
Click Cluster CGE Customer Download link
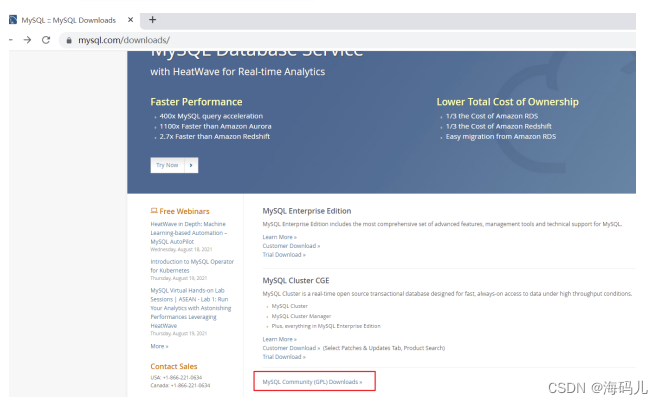[291, 348]
